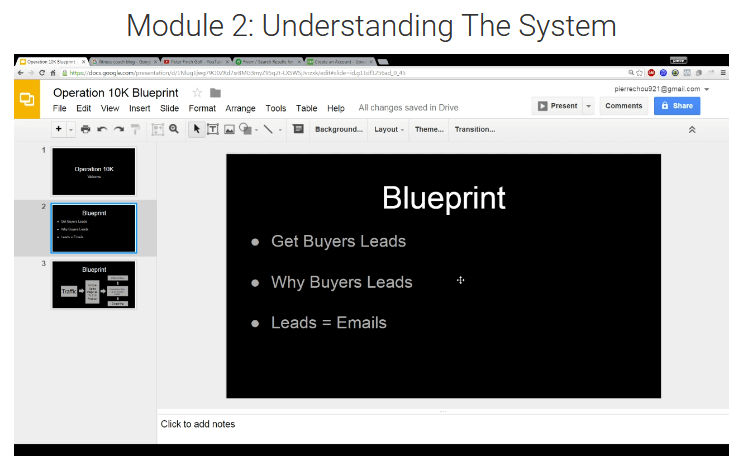The width and height of the screenshot is (744, 465).
Task: Undo the last action
Action: [102, 129]
